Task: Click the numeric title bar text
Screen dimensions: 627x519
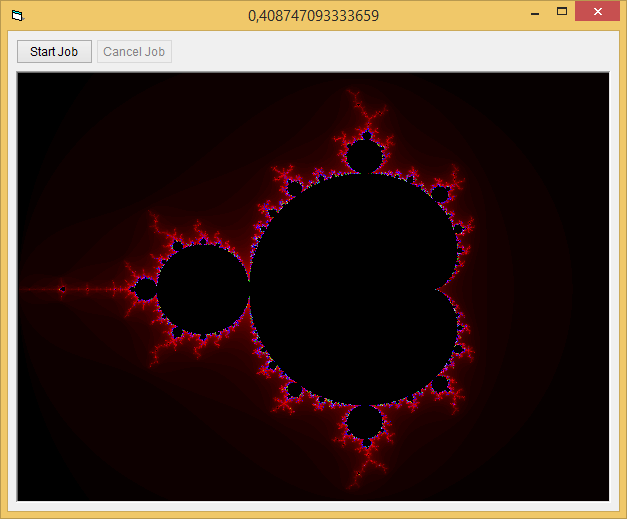Action: 314,15
